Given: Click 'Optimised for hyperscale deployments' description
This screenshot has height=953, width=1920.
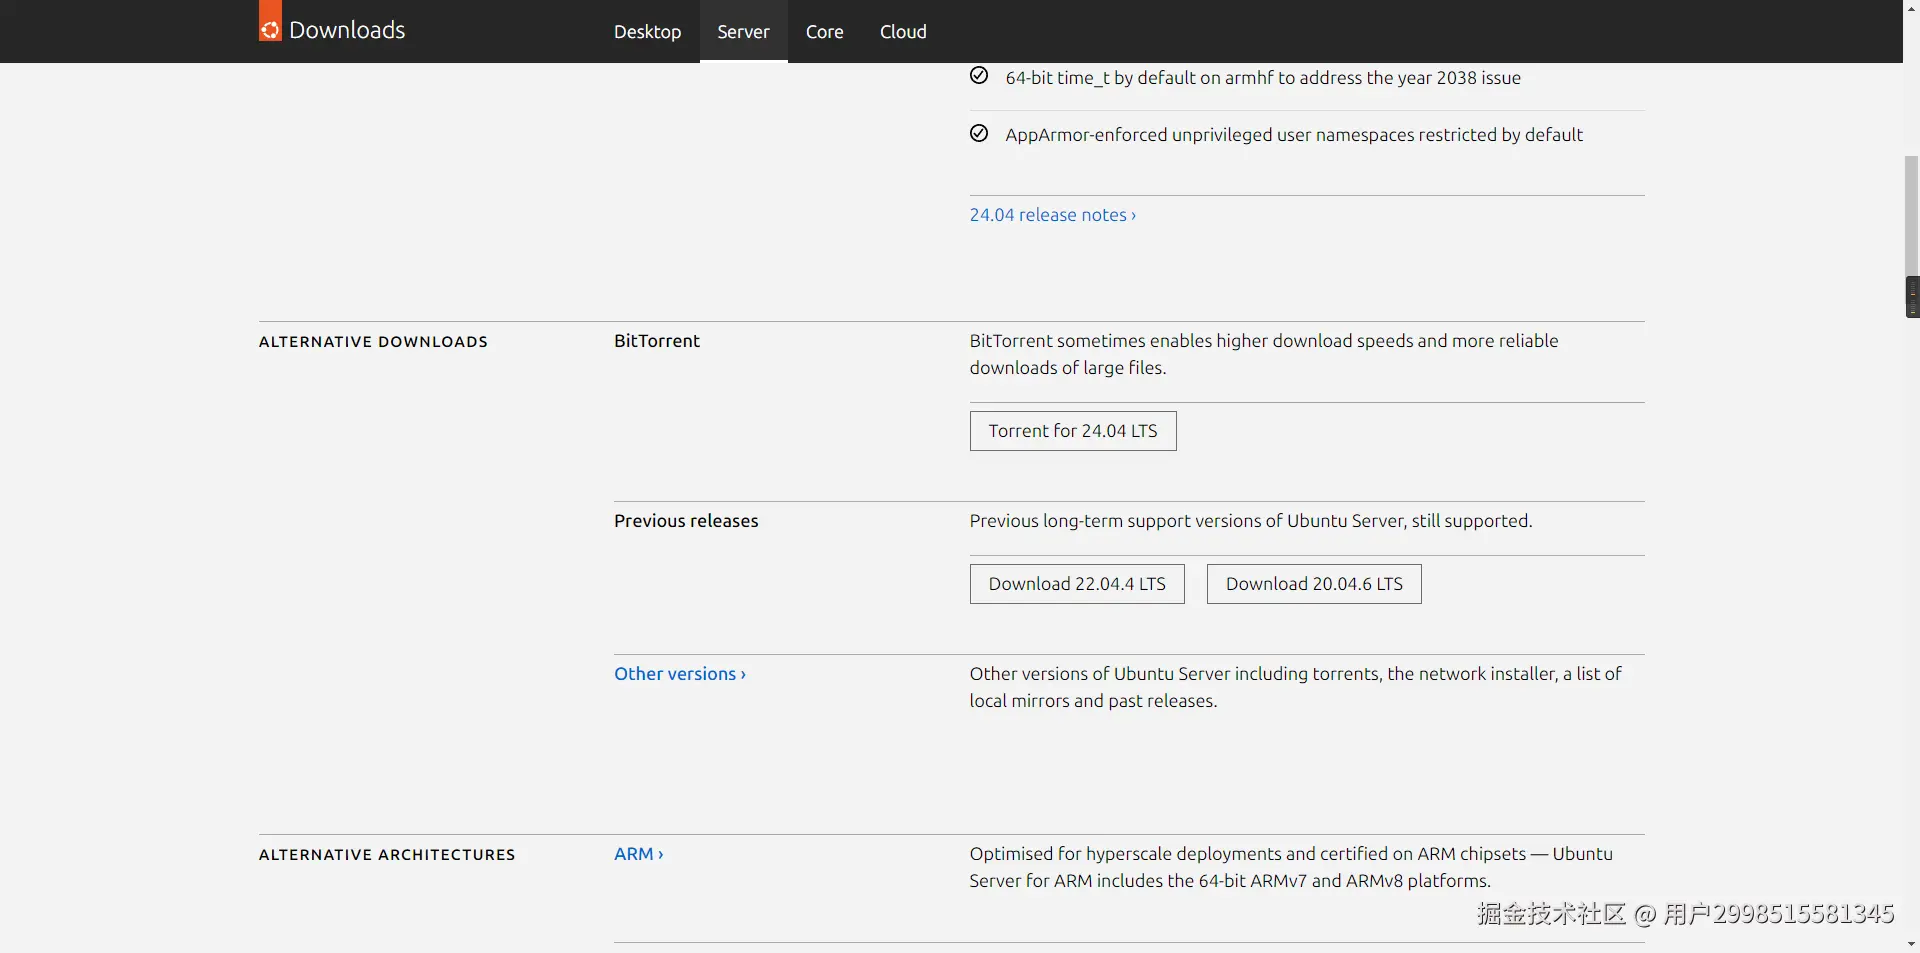Looking at the screenshot, I should coord(1291,867).
